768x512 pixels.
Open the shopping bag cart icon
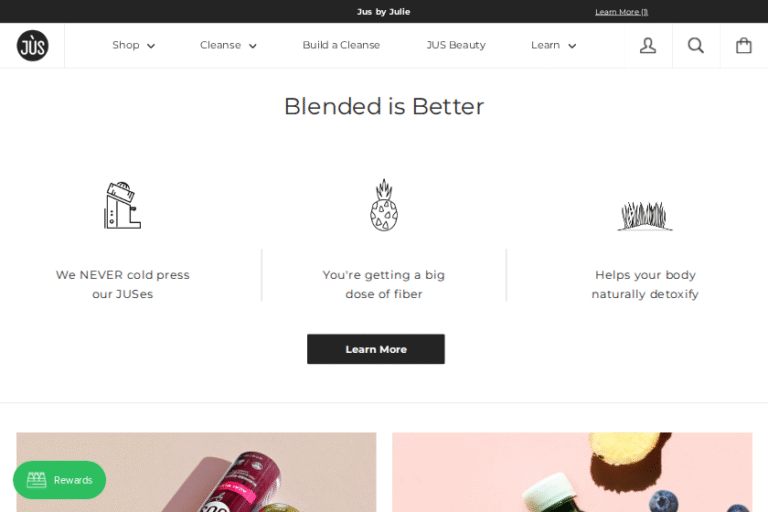(744, 46)
